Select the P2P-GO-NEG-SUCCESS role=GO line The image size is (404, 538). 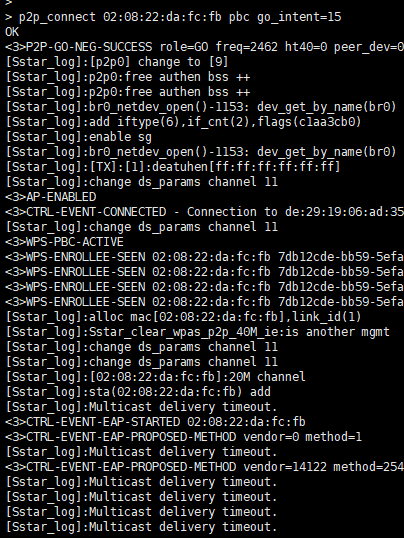click(205, 47)
